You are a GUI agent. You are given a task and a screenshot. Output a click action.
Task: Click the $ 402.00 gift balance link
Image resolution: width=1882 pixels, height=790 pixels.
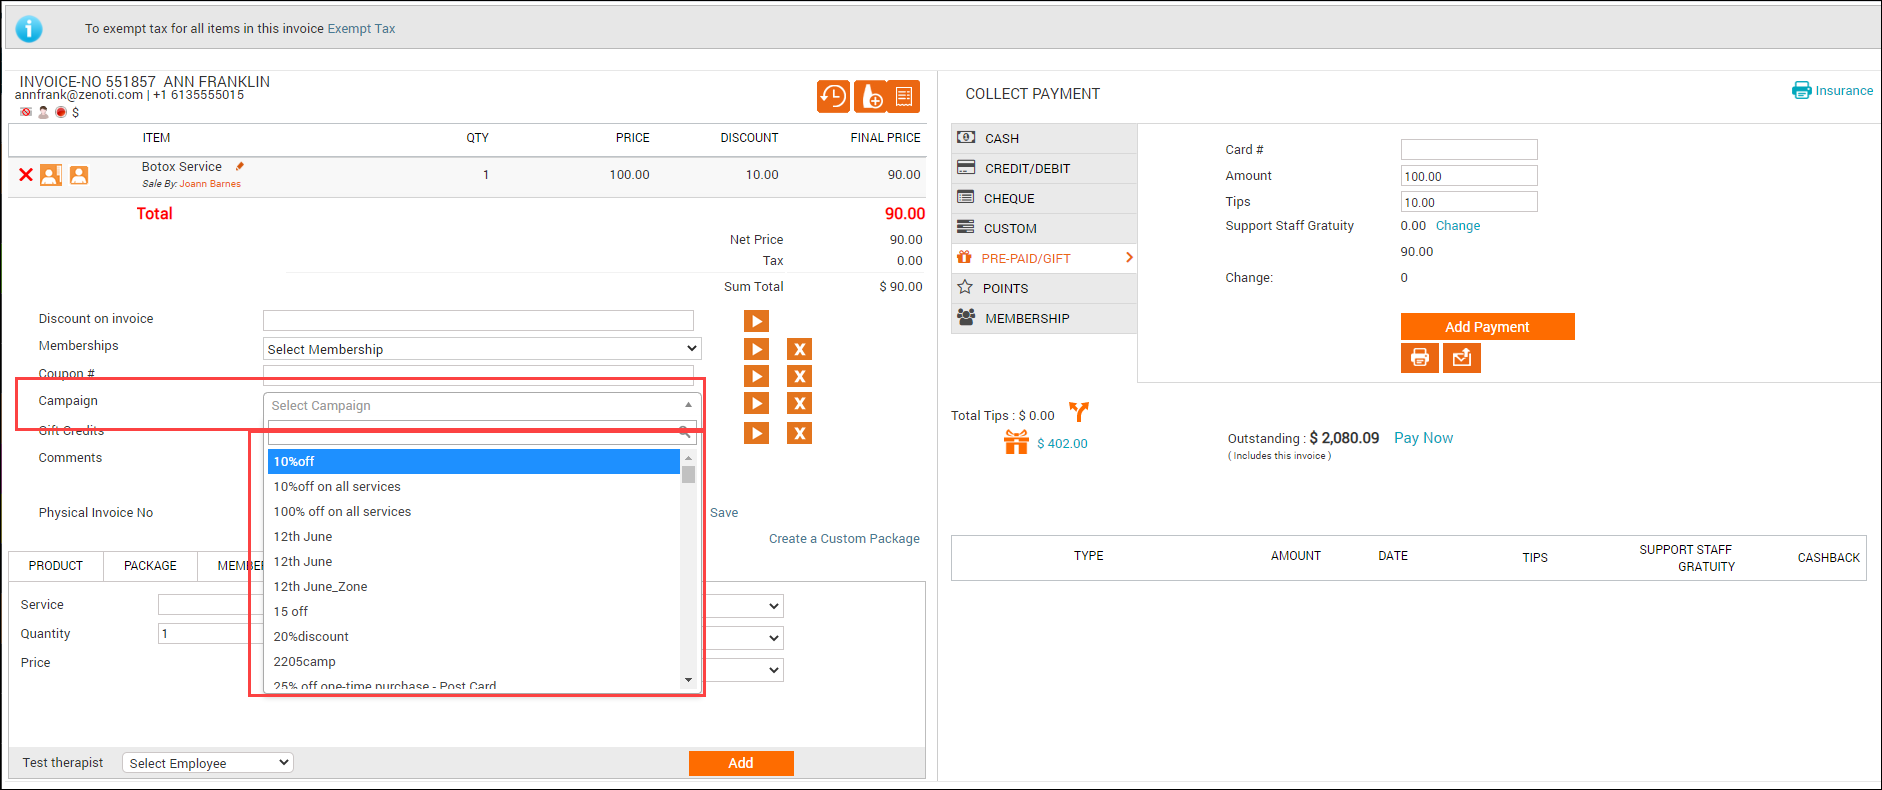(1062, 443)
